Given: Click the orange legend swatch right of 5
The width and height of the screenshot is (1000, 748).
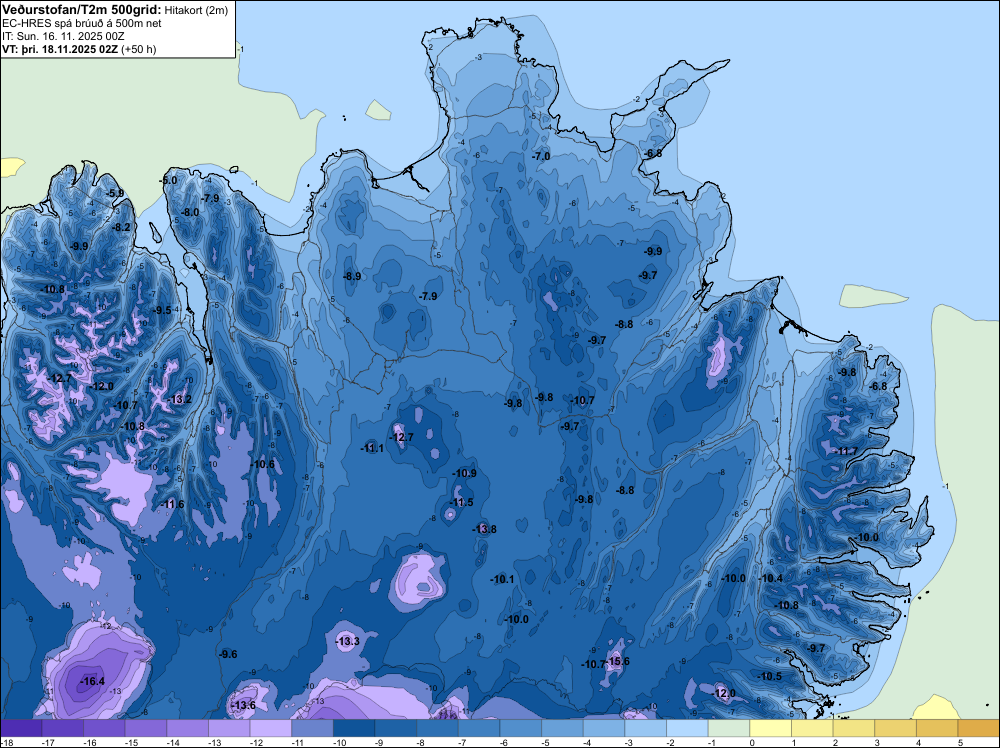Looking at the screenshot, I should coord(979,728).
